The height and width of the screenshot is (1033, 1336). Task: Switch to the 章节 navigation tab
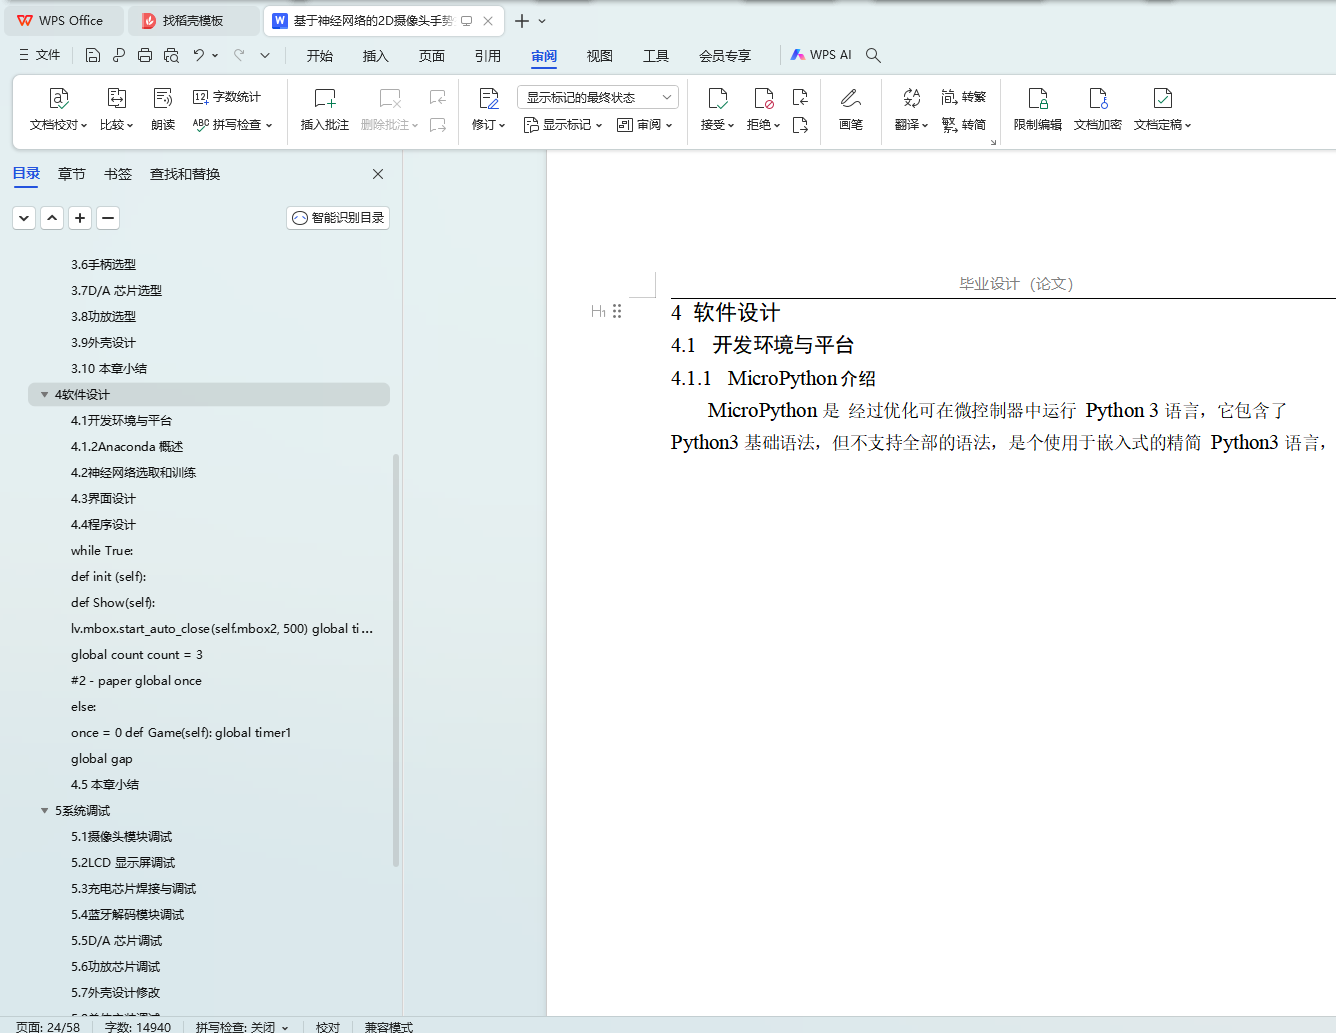[x=72, y=174]
